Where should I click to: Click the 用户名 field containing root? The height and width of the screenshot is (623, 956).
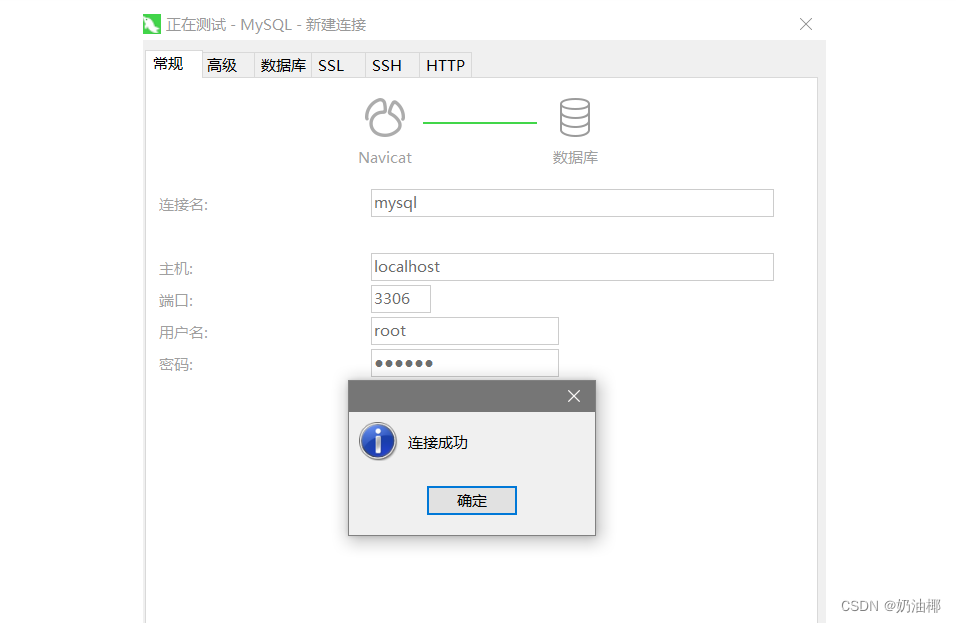(465, 331)
